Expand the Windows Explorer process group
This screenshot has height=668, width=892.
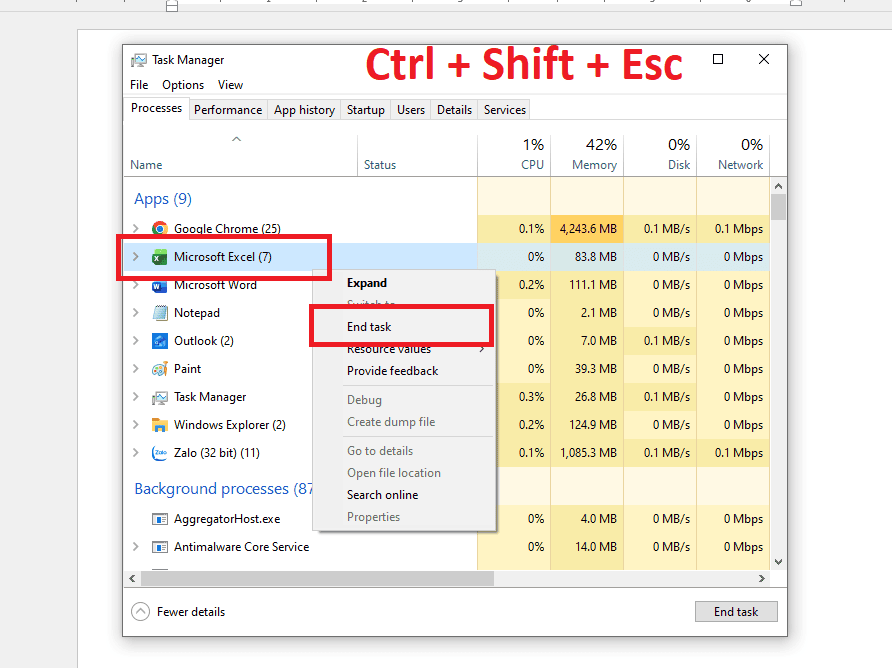click(x=136, y=424)
